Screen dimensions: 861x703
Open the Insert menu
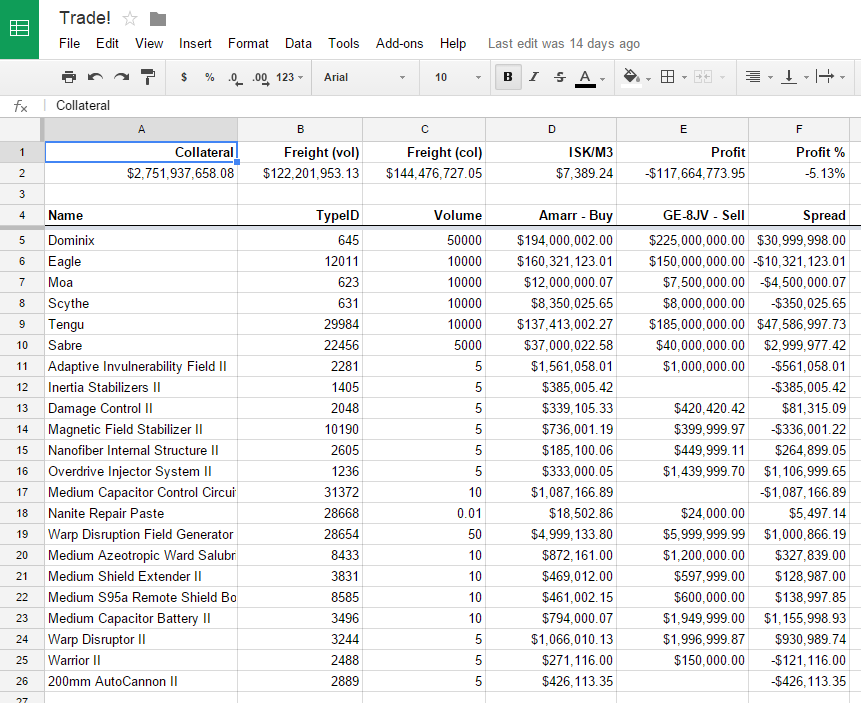pyautogui.click(x=195, y=43)
